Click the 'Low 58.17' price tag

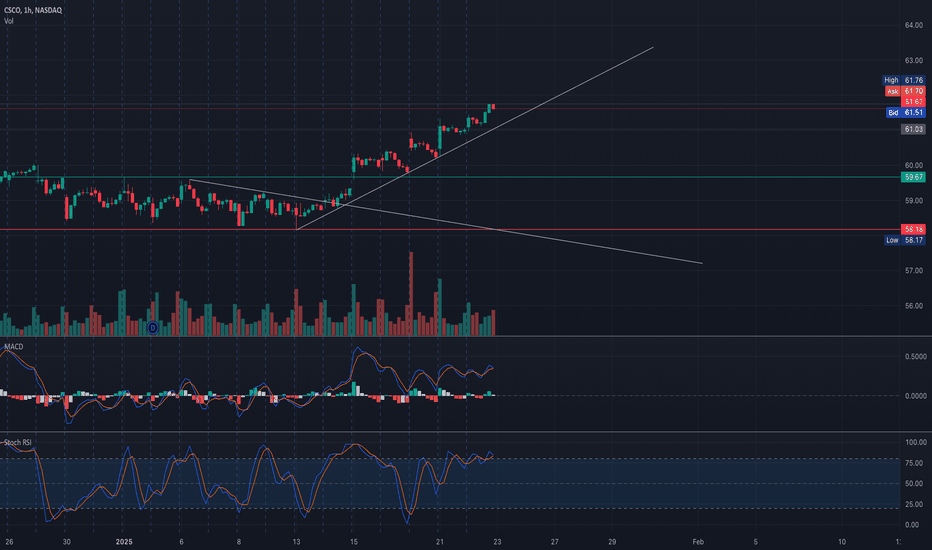tap(905, 240)
